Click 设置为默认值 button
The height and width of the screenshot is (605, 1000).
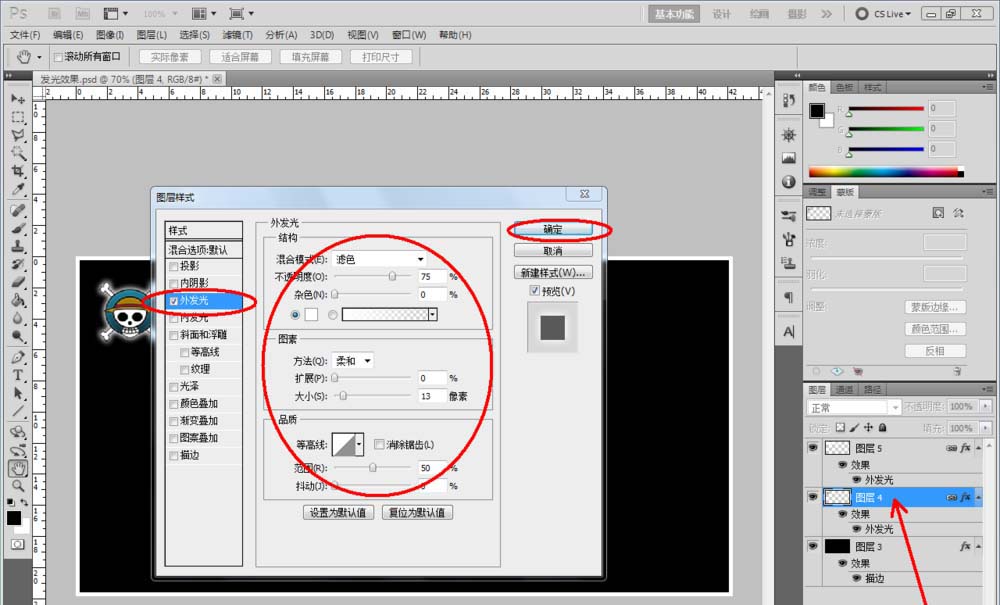point(338,513)
